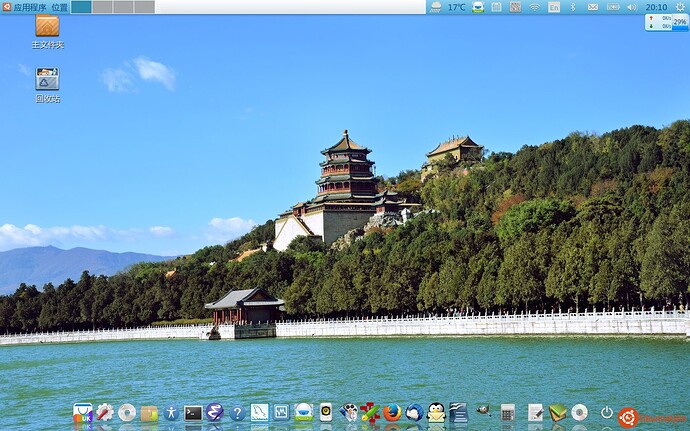Viewport: 690px width, 431px height.
Task: Switch to the first workspace in pager
Action: pos(81,7)
